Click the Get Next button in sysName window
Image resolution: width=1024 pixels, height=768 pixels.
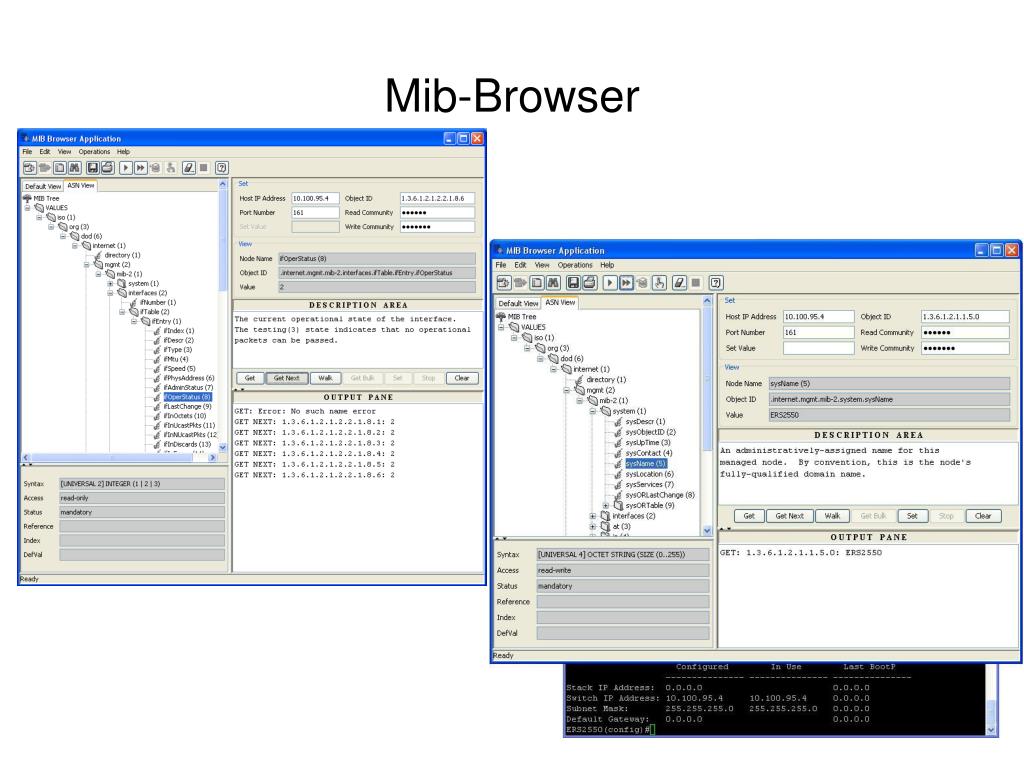click(x=790, y=516)
